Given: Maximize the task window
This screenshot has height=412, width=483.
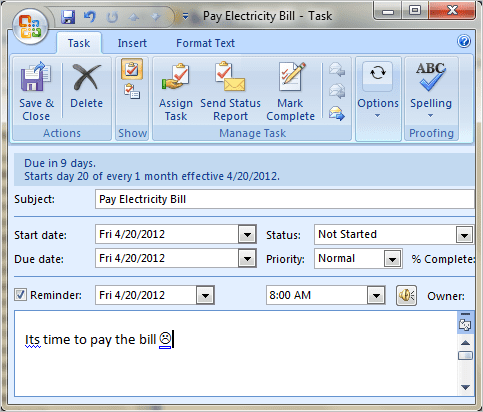Looking at the screenshot, I should click(x=415, y=11).
